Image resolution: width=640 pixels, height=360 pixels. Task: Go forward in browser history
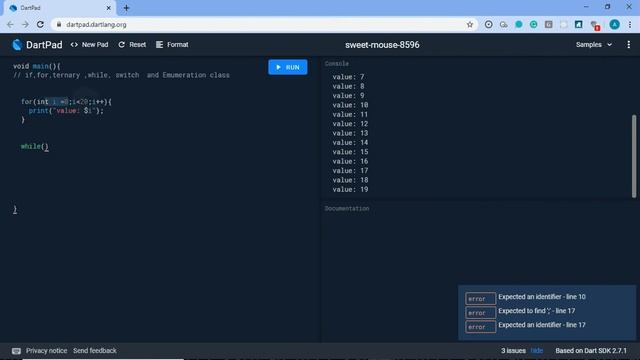tap(25, 24)
